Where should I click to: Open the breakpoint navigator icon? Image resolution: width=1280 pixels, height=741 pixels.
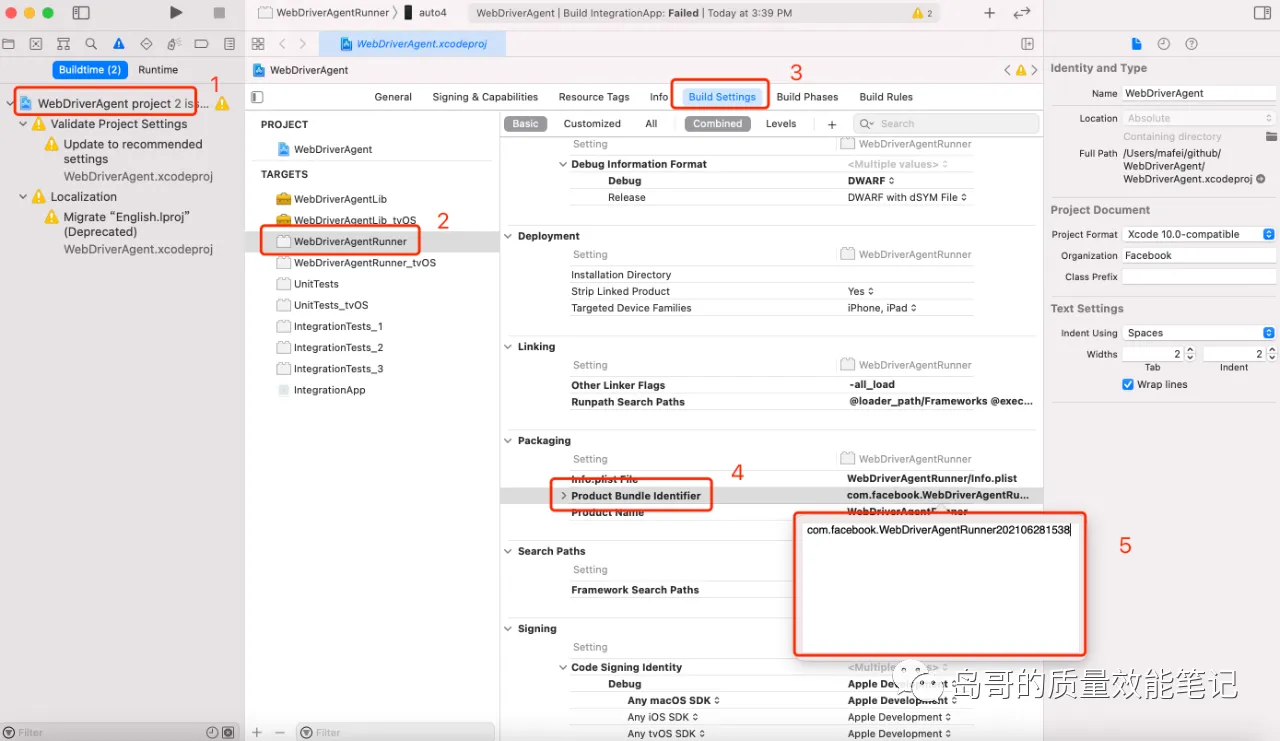201,44
